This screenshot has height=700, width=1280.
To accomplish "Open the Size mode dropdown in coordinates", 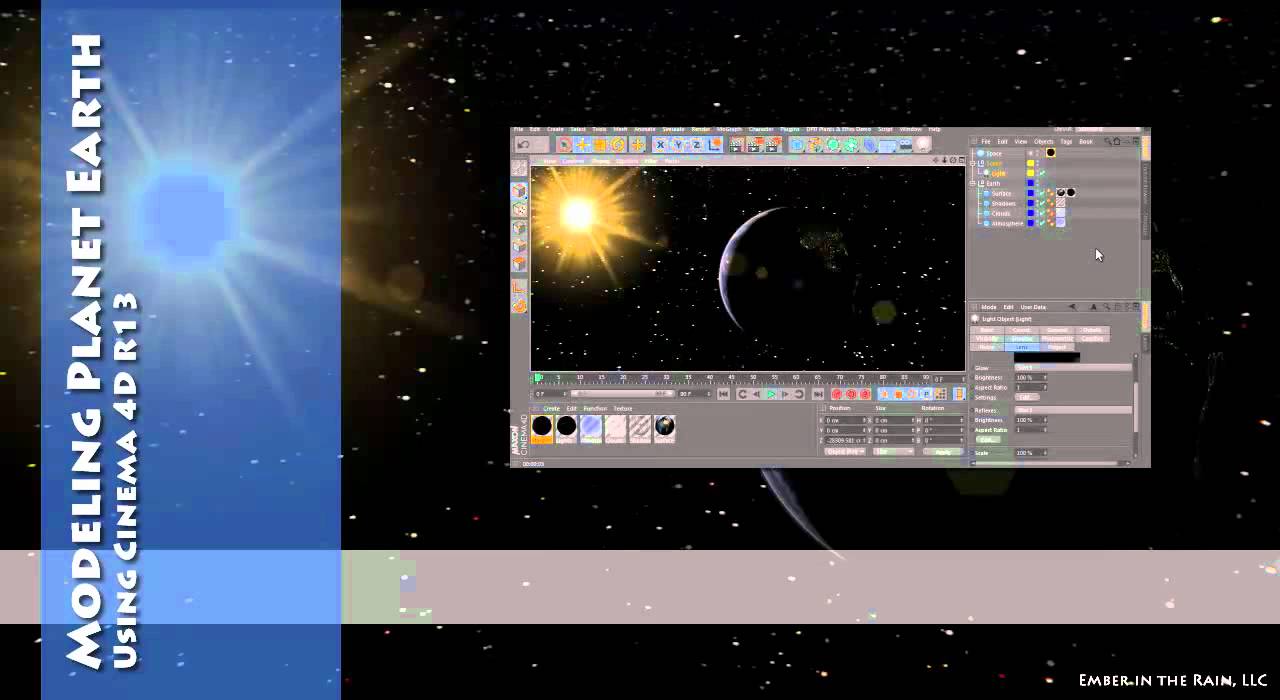I will pos(893,452).
